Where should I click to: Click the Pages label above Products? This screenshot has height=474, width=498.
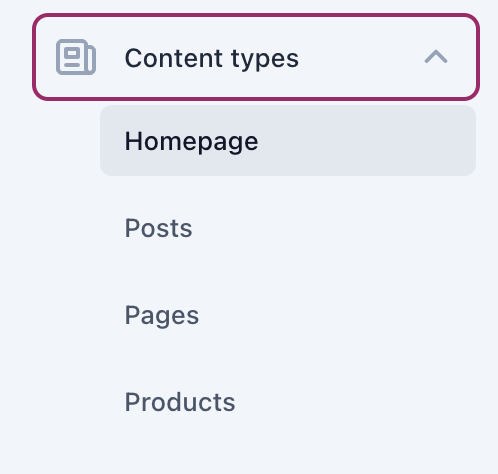[162, 316]
